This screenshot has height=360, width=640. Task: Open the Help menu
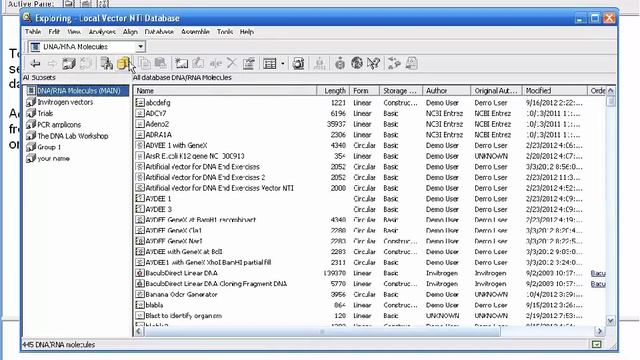pyautogui.click(x=247, y=31)
